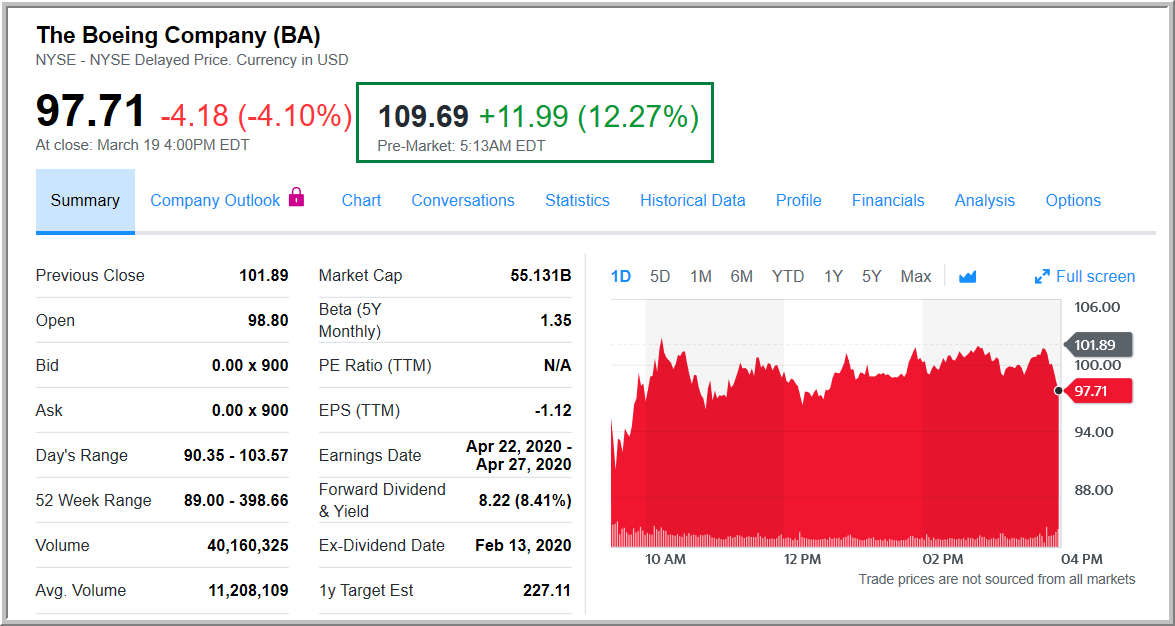Screen dimensions: 1175x626
Task: Click the 106.00 price axis label
Action: [1097, 307]
